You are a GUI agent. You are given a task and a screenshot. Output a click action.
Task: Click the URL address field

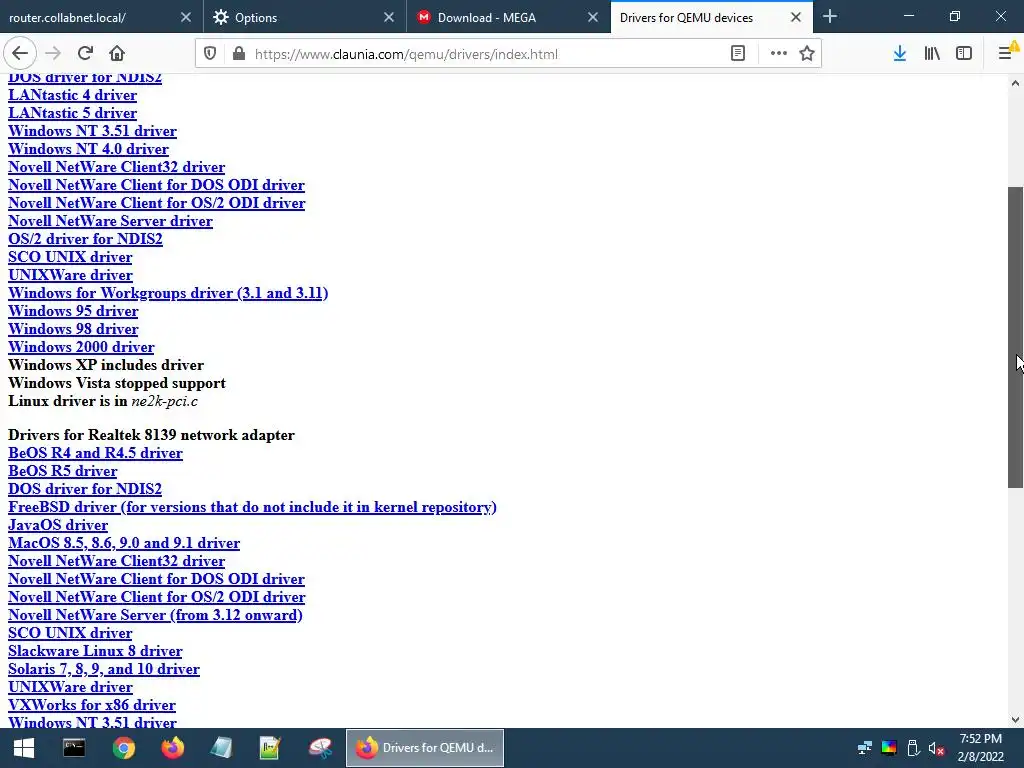point(483,54)
